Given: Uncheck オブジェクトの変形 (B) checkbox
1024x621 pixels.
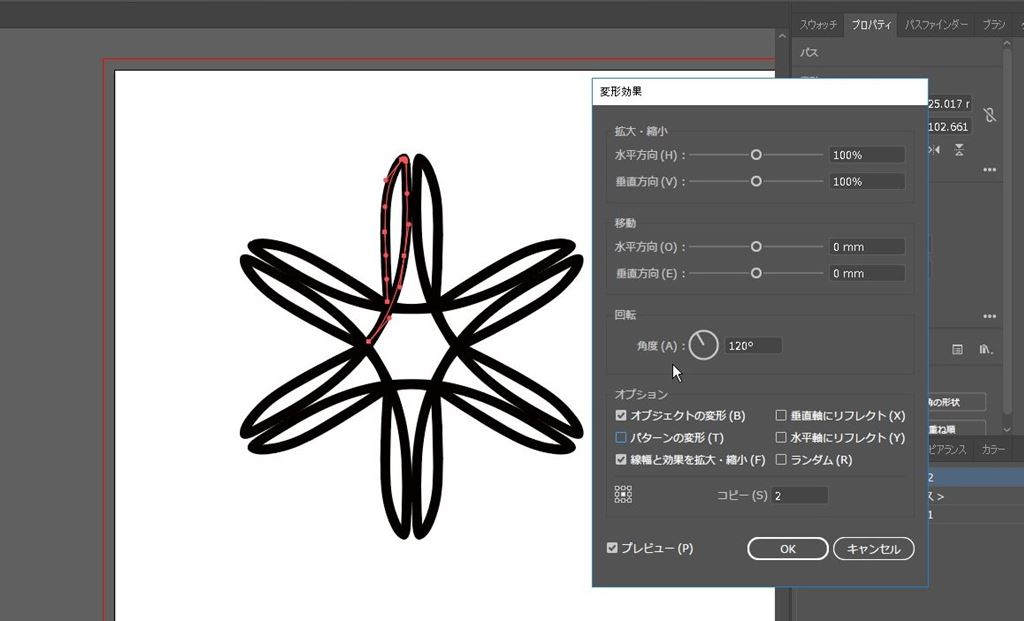Looking at the screenshot, I should (621, 415).
